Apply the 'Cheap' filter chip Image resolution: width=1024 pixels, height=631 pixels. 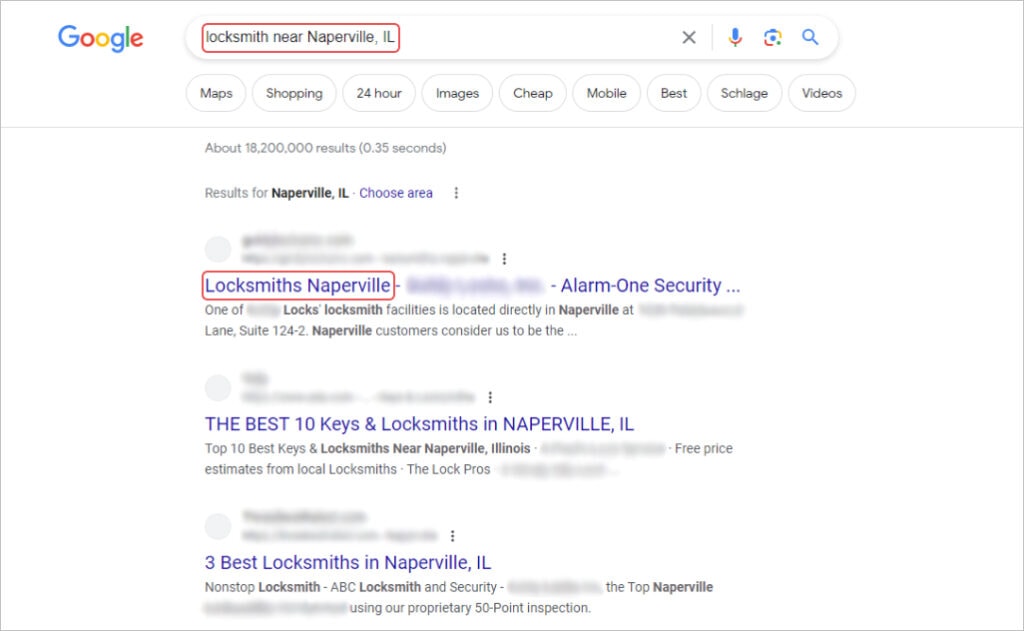(532, 93)
